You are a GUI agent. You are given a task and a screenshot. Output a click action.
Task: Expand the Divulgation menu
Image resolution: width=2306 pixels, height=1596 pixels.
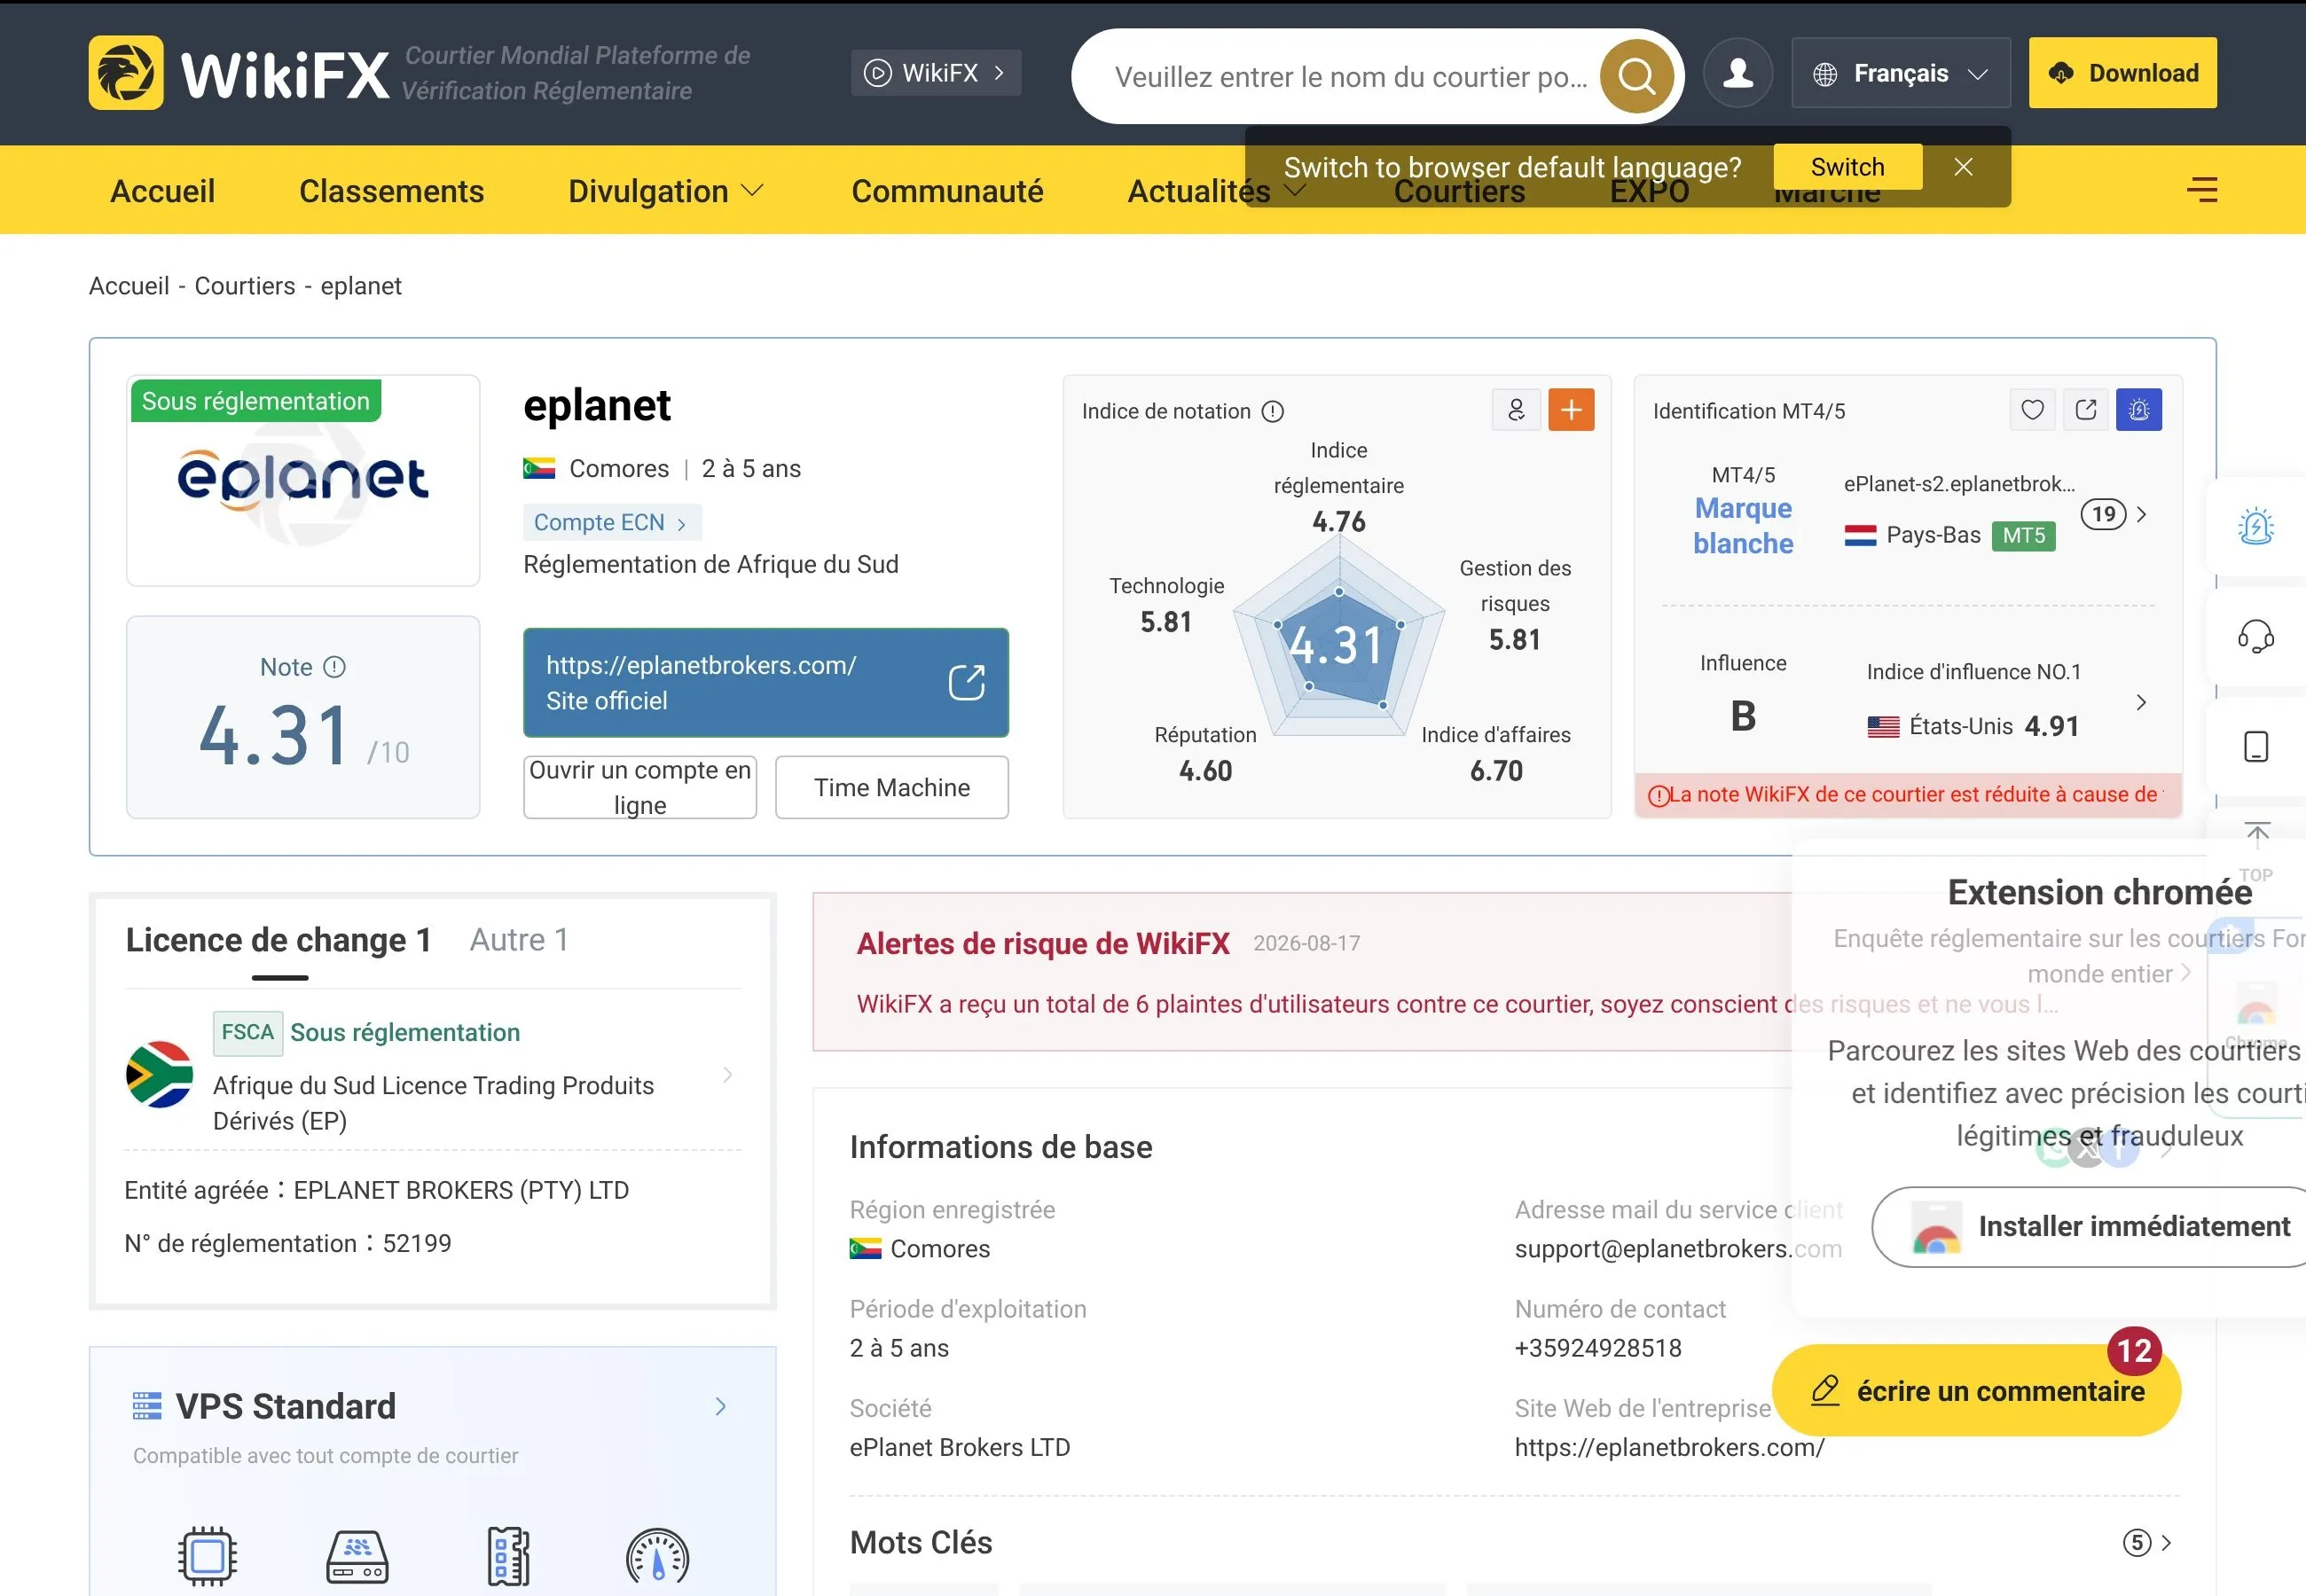[665, 191]
